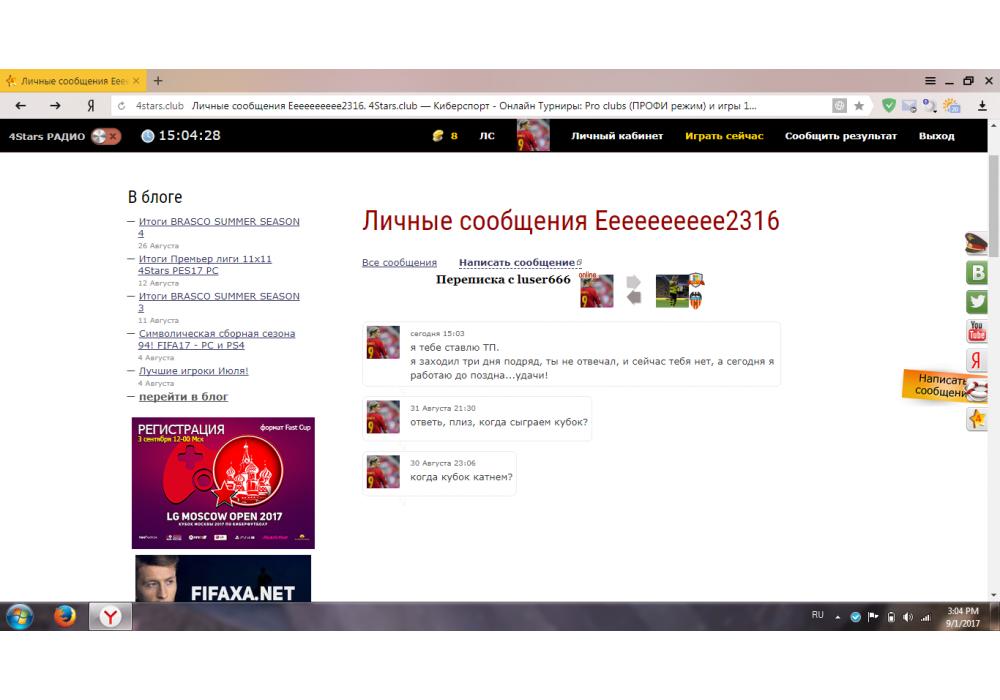Bookmark page with address bar star
The height and width of the screenshot is (700, 1000).
click(x=859, y=105)
